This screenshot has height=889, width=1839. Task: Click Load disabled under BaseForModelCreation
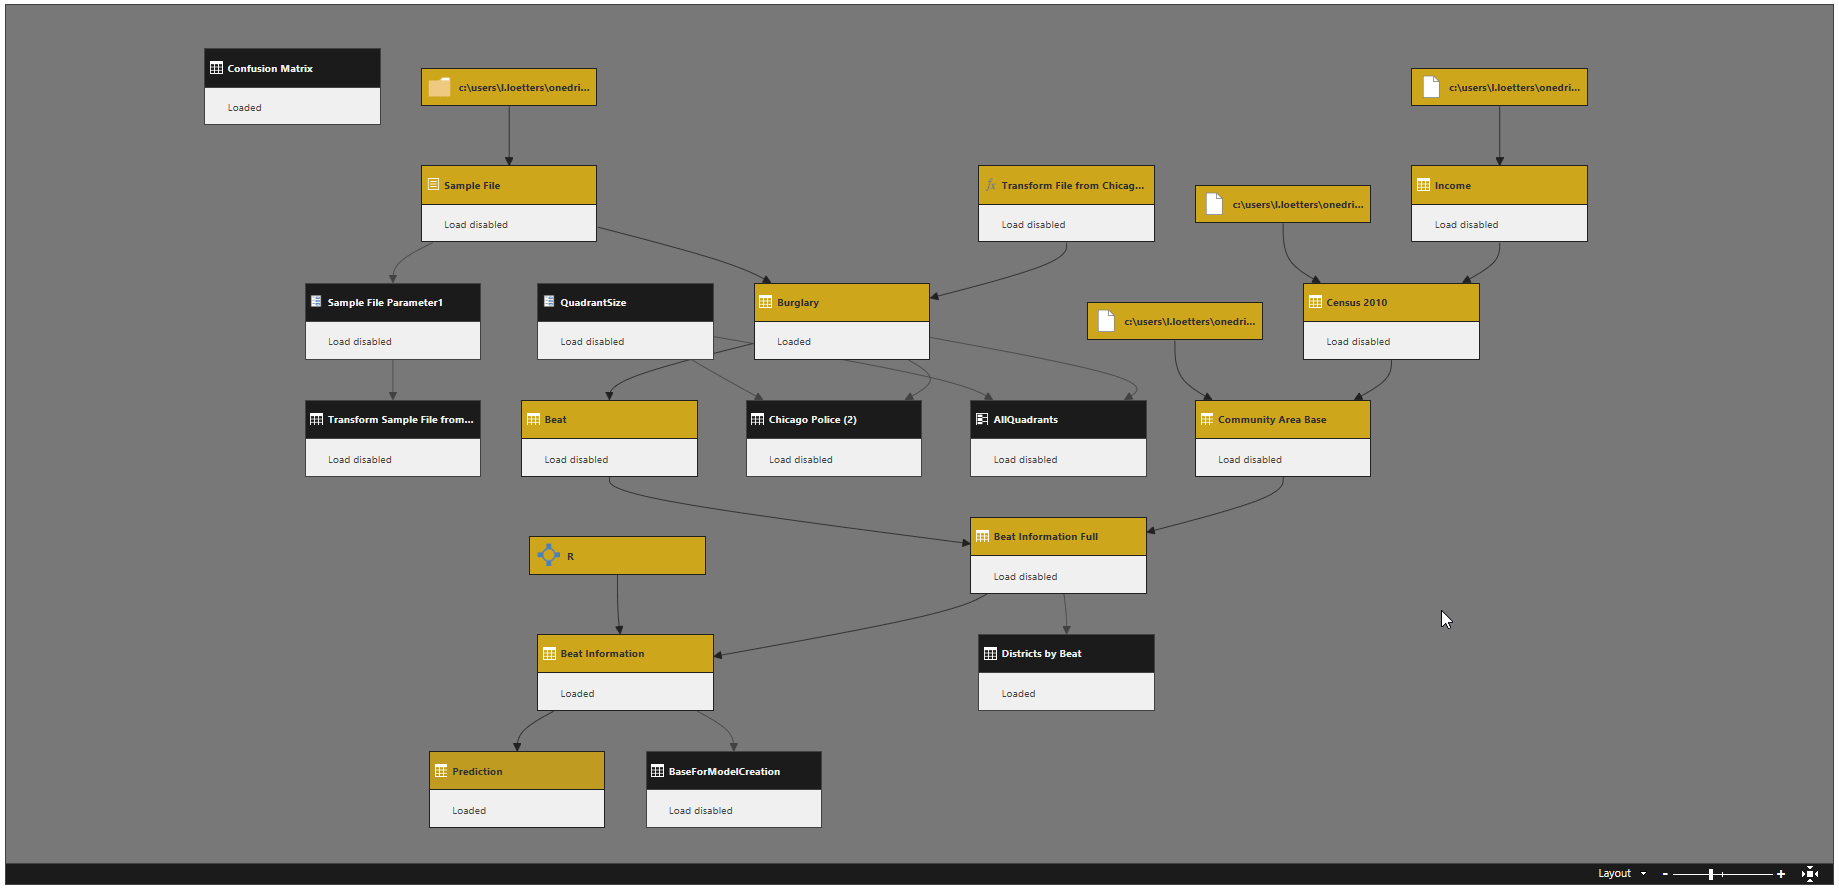(x=700, y=810)
